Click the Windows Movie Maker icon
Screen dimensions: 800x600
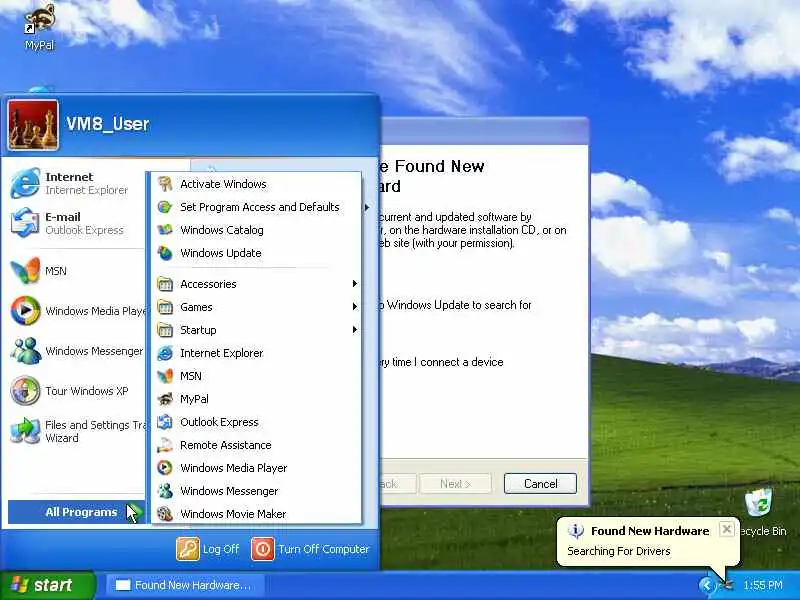tap(165, 514)
